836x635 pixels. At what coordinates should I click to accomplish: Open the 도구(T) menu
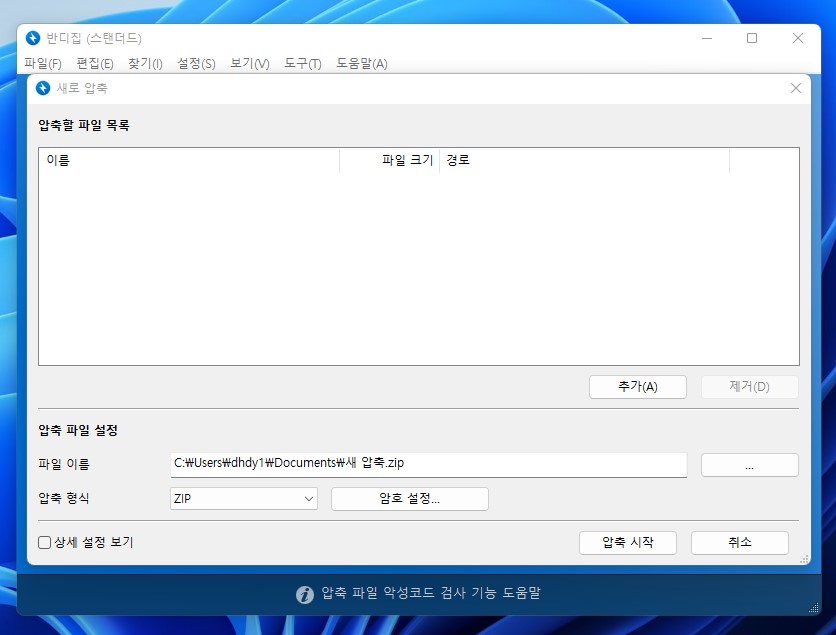click(302, 63)
